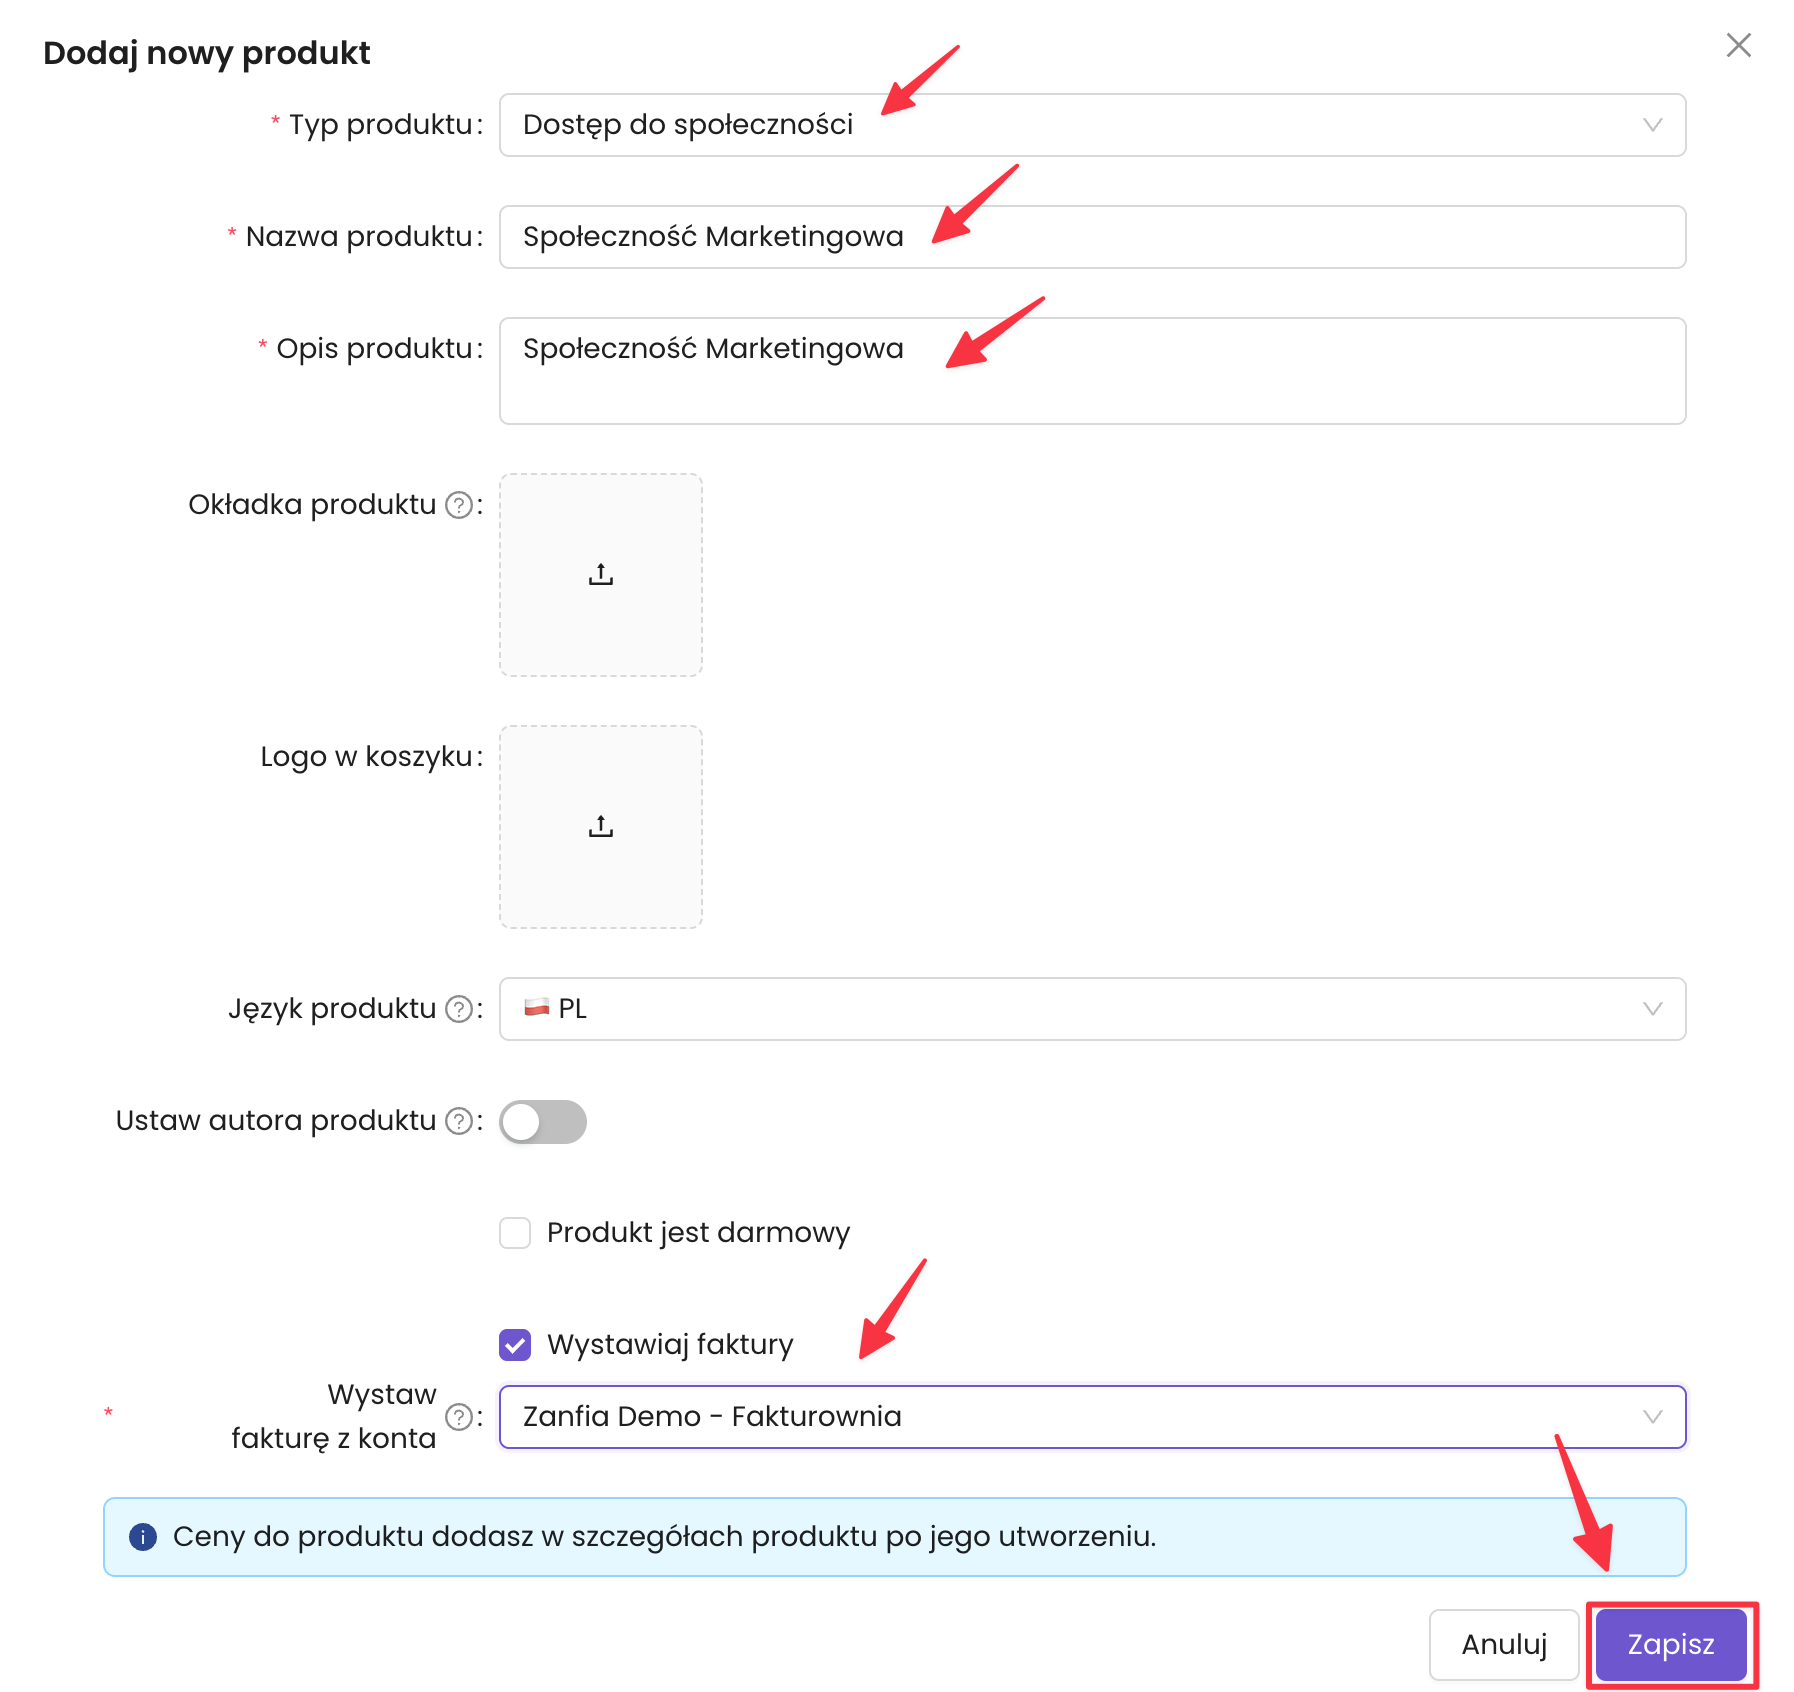Uncheck the Wystawiaj faktury checkbox
The height and width of the screenshot is (1692, 1794).
tap(515, 1345)
